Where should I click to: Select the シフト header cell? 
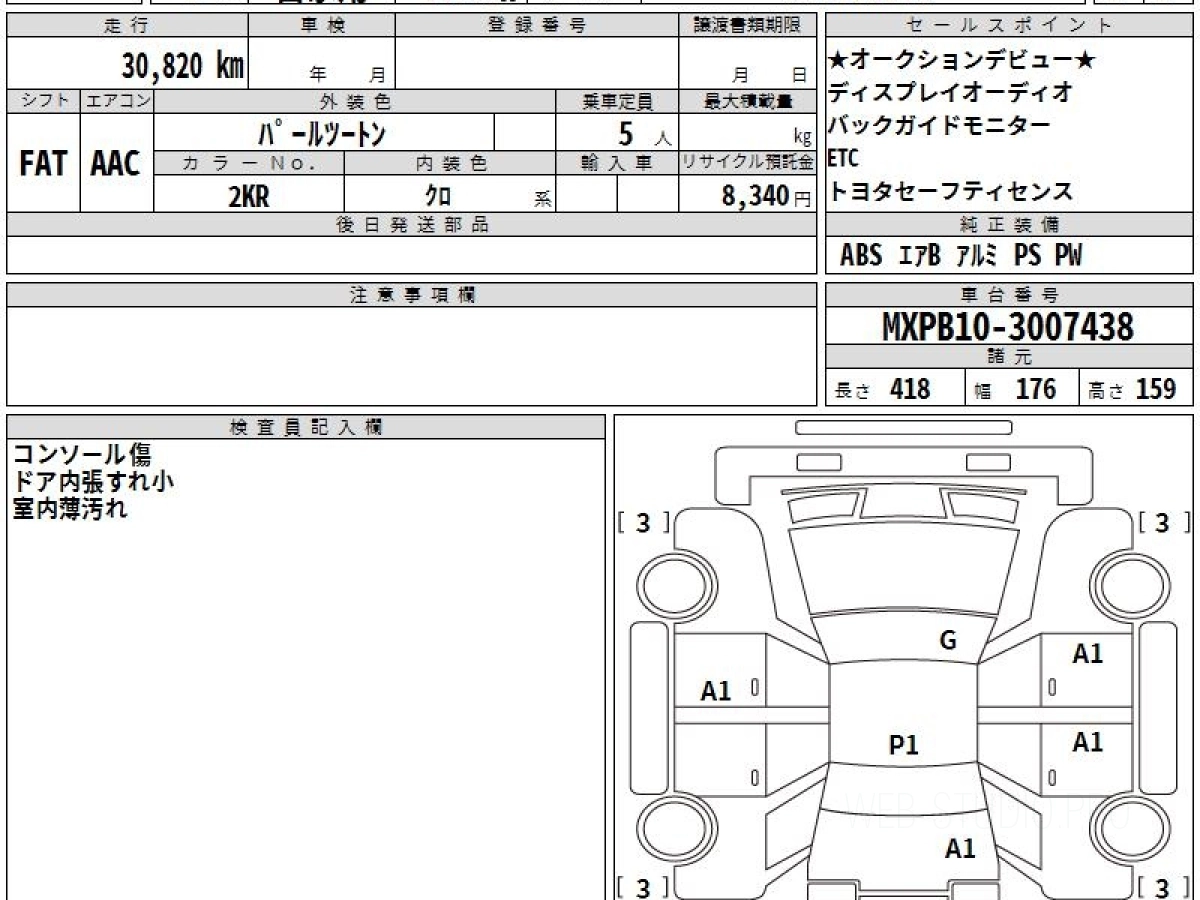pyautogui.click(x=43, y=101)
